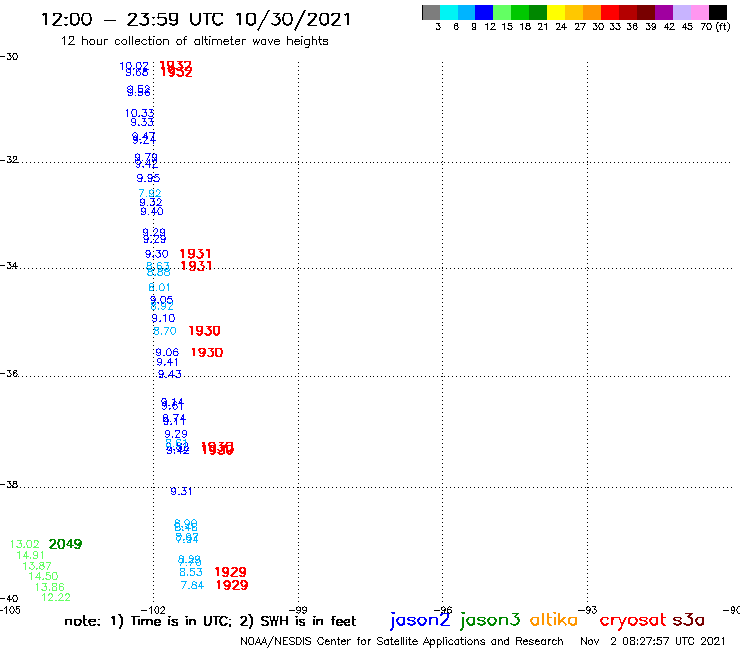Click the wave height value '9.10'

pos(163,319)
